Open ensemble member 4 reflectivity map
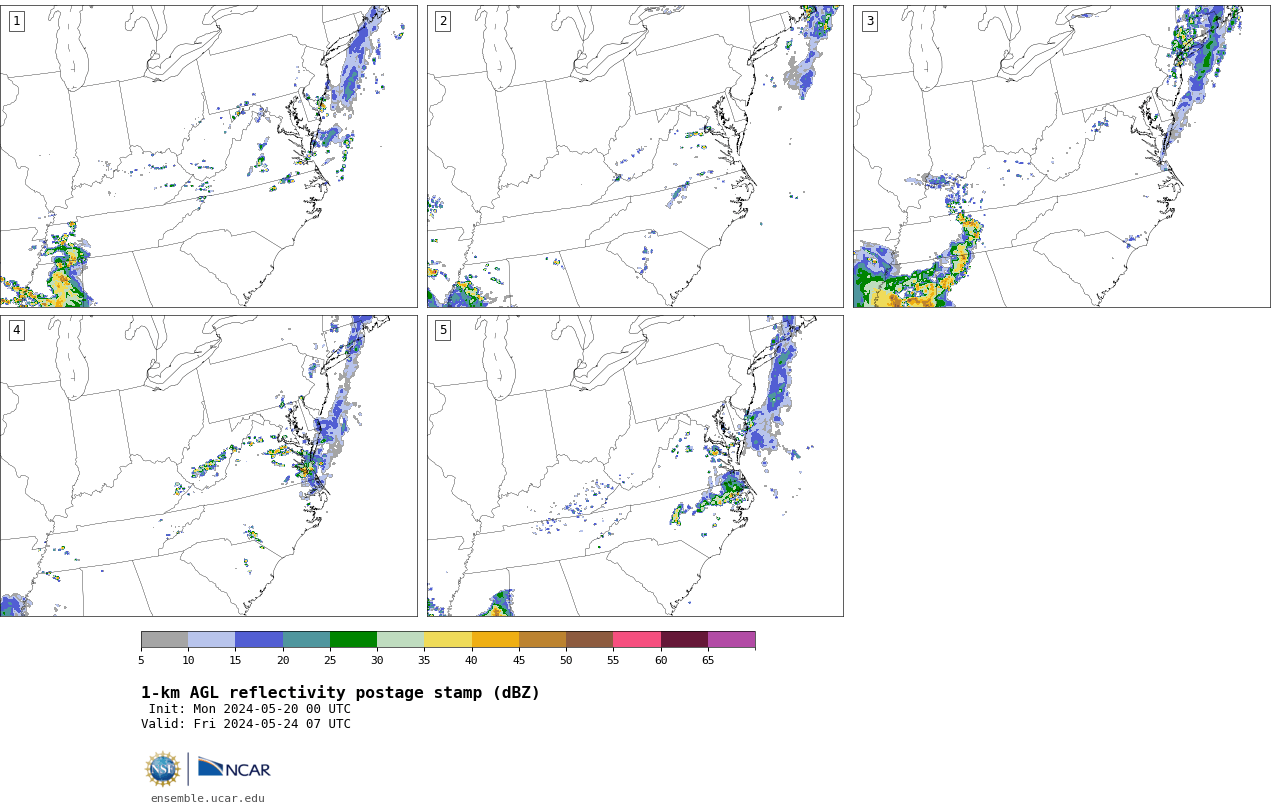The width and height of the screenshot is (1280, 809). pyautogui.click(x=208, y=466)
